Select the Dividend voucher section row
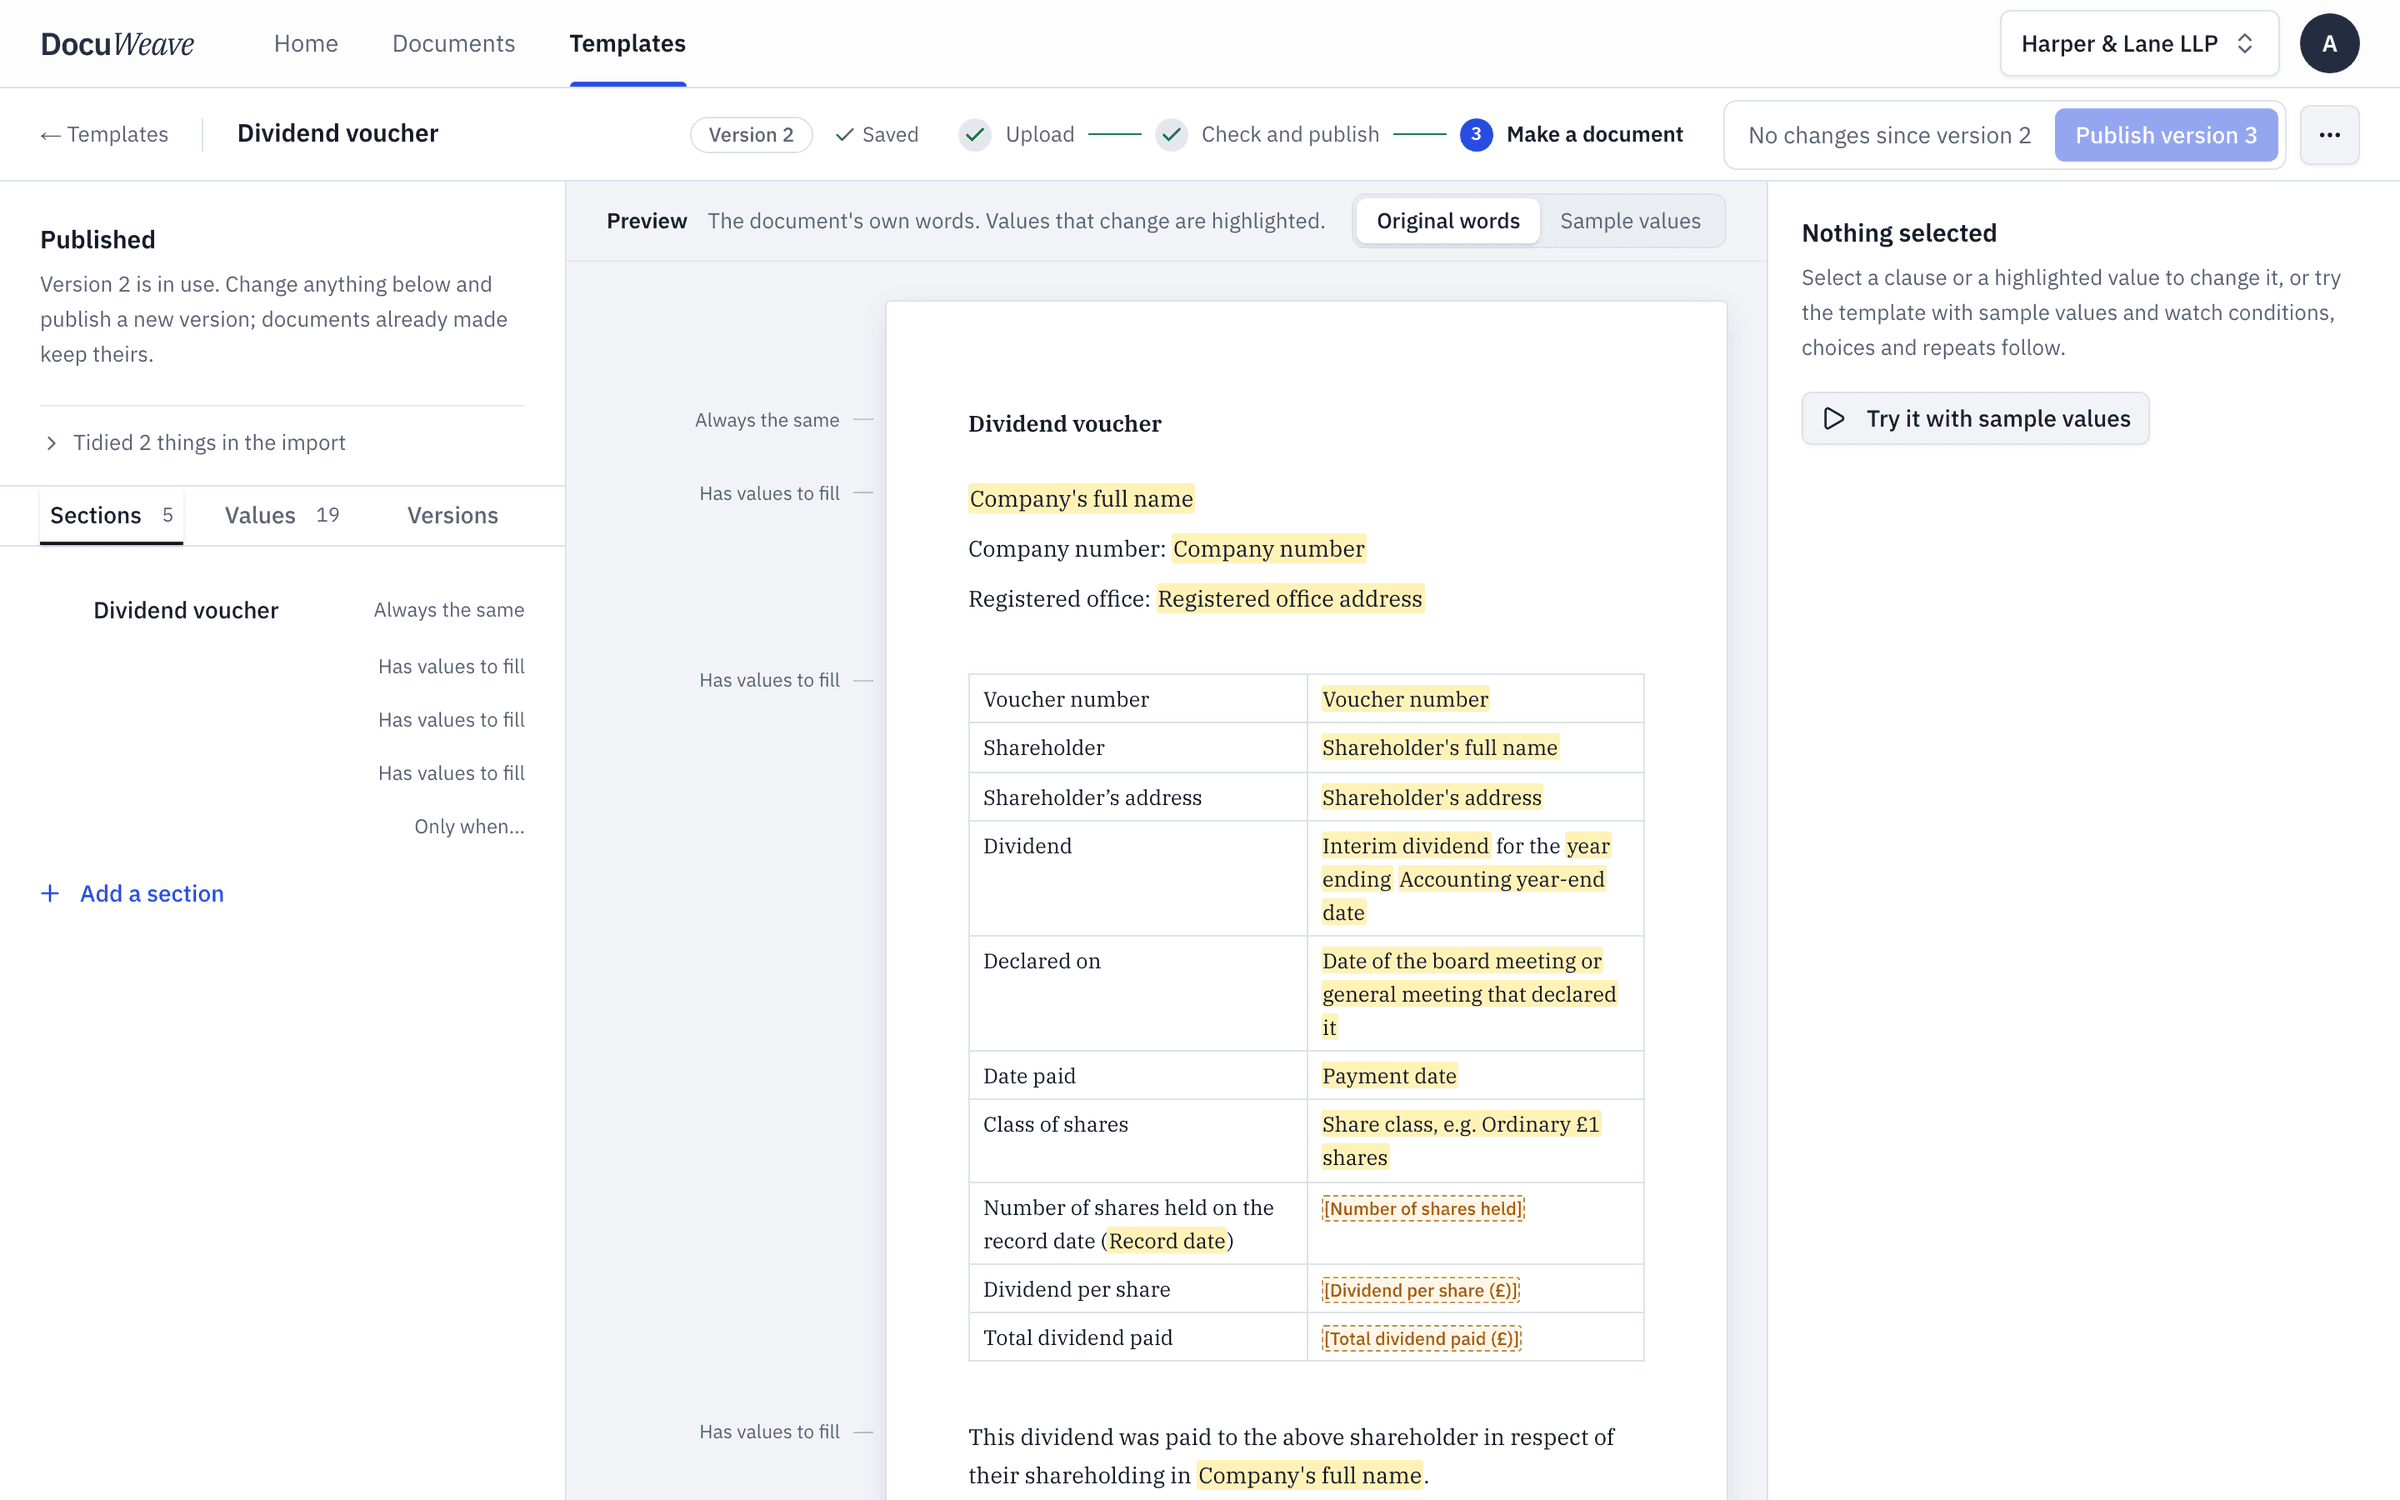Image resolution: width=2400 pixels, height=1500 pixels. (282, 610)
